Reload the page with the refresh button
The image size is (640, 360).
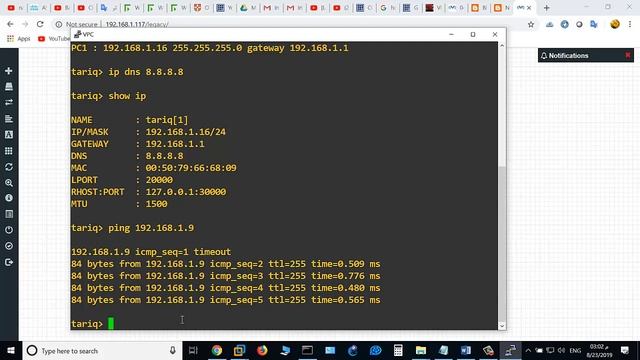[40, 24]
